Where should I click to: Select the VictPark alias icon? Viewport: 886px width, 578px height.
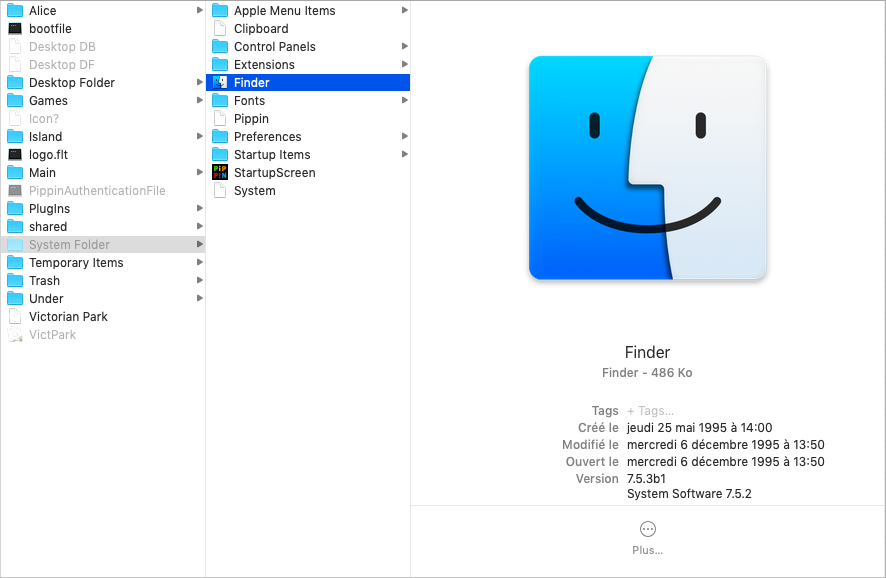click(15, 335)
